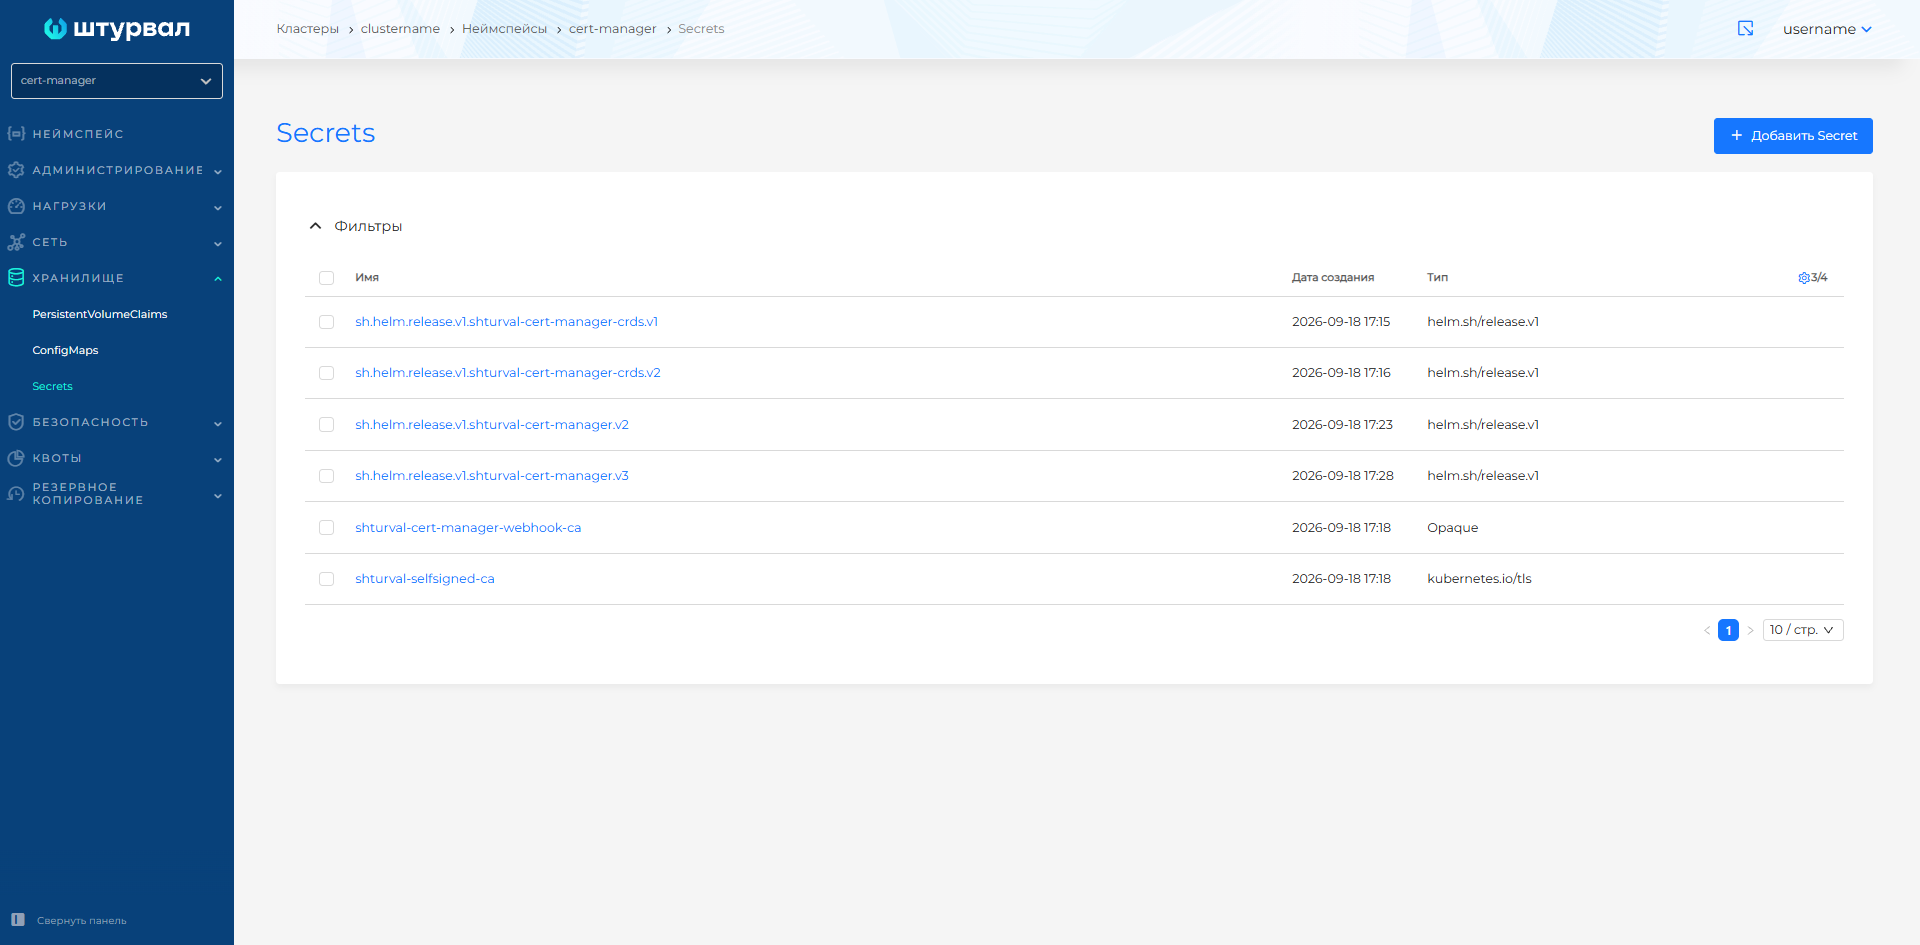The image size is (1920, 945).
Task: Go to the previous page arrow
Action: pyautogui.click(x=1707, y=630)
